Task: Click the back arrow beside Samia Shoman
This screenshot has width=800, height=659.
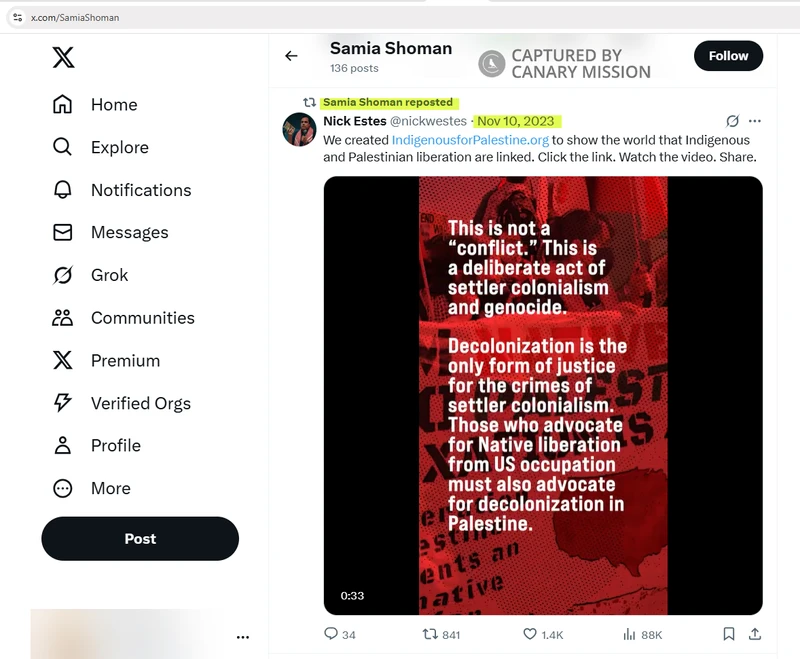Action: (x=291, y=56)
